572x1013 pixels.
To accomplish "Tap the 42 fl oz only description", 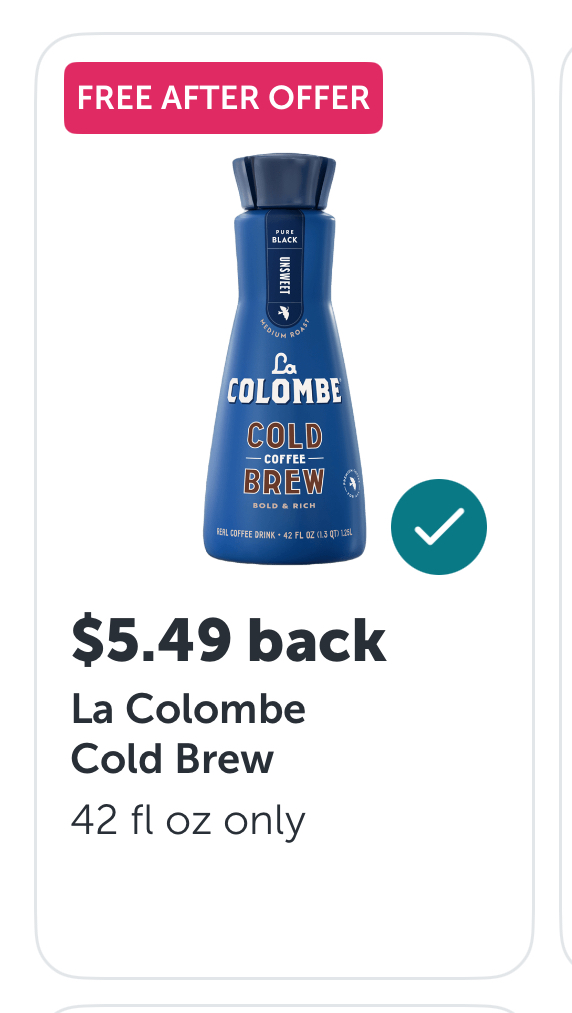I will 188,822.
